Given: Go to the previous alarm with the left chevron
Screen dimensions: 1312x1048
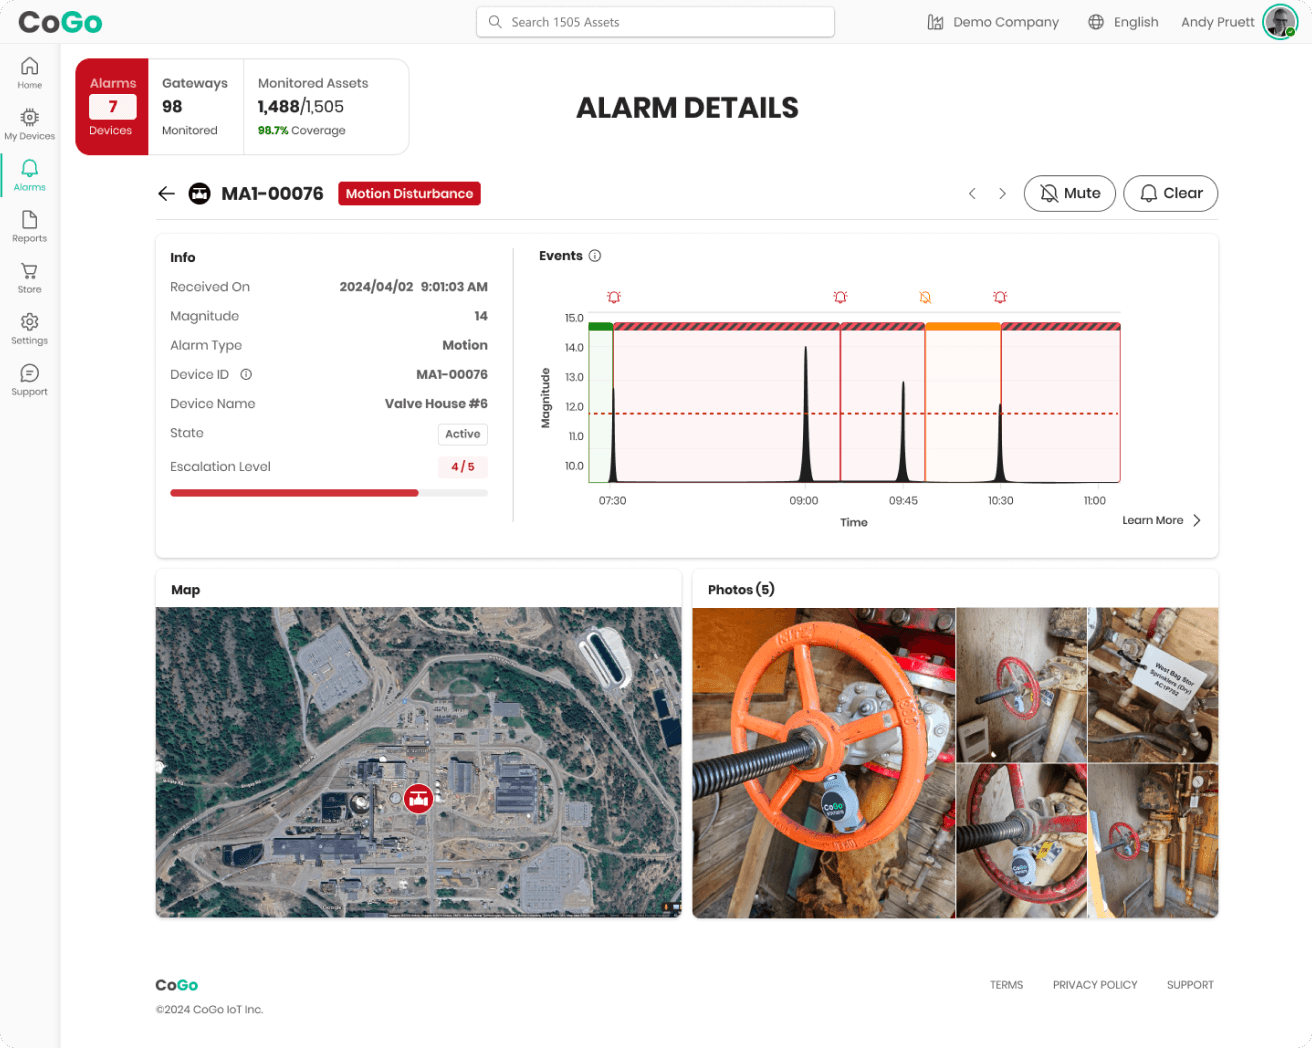Looking at the screenshot, I should pyautogui.click(x=972, y=194).
